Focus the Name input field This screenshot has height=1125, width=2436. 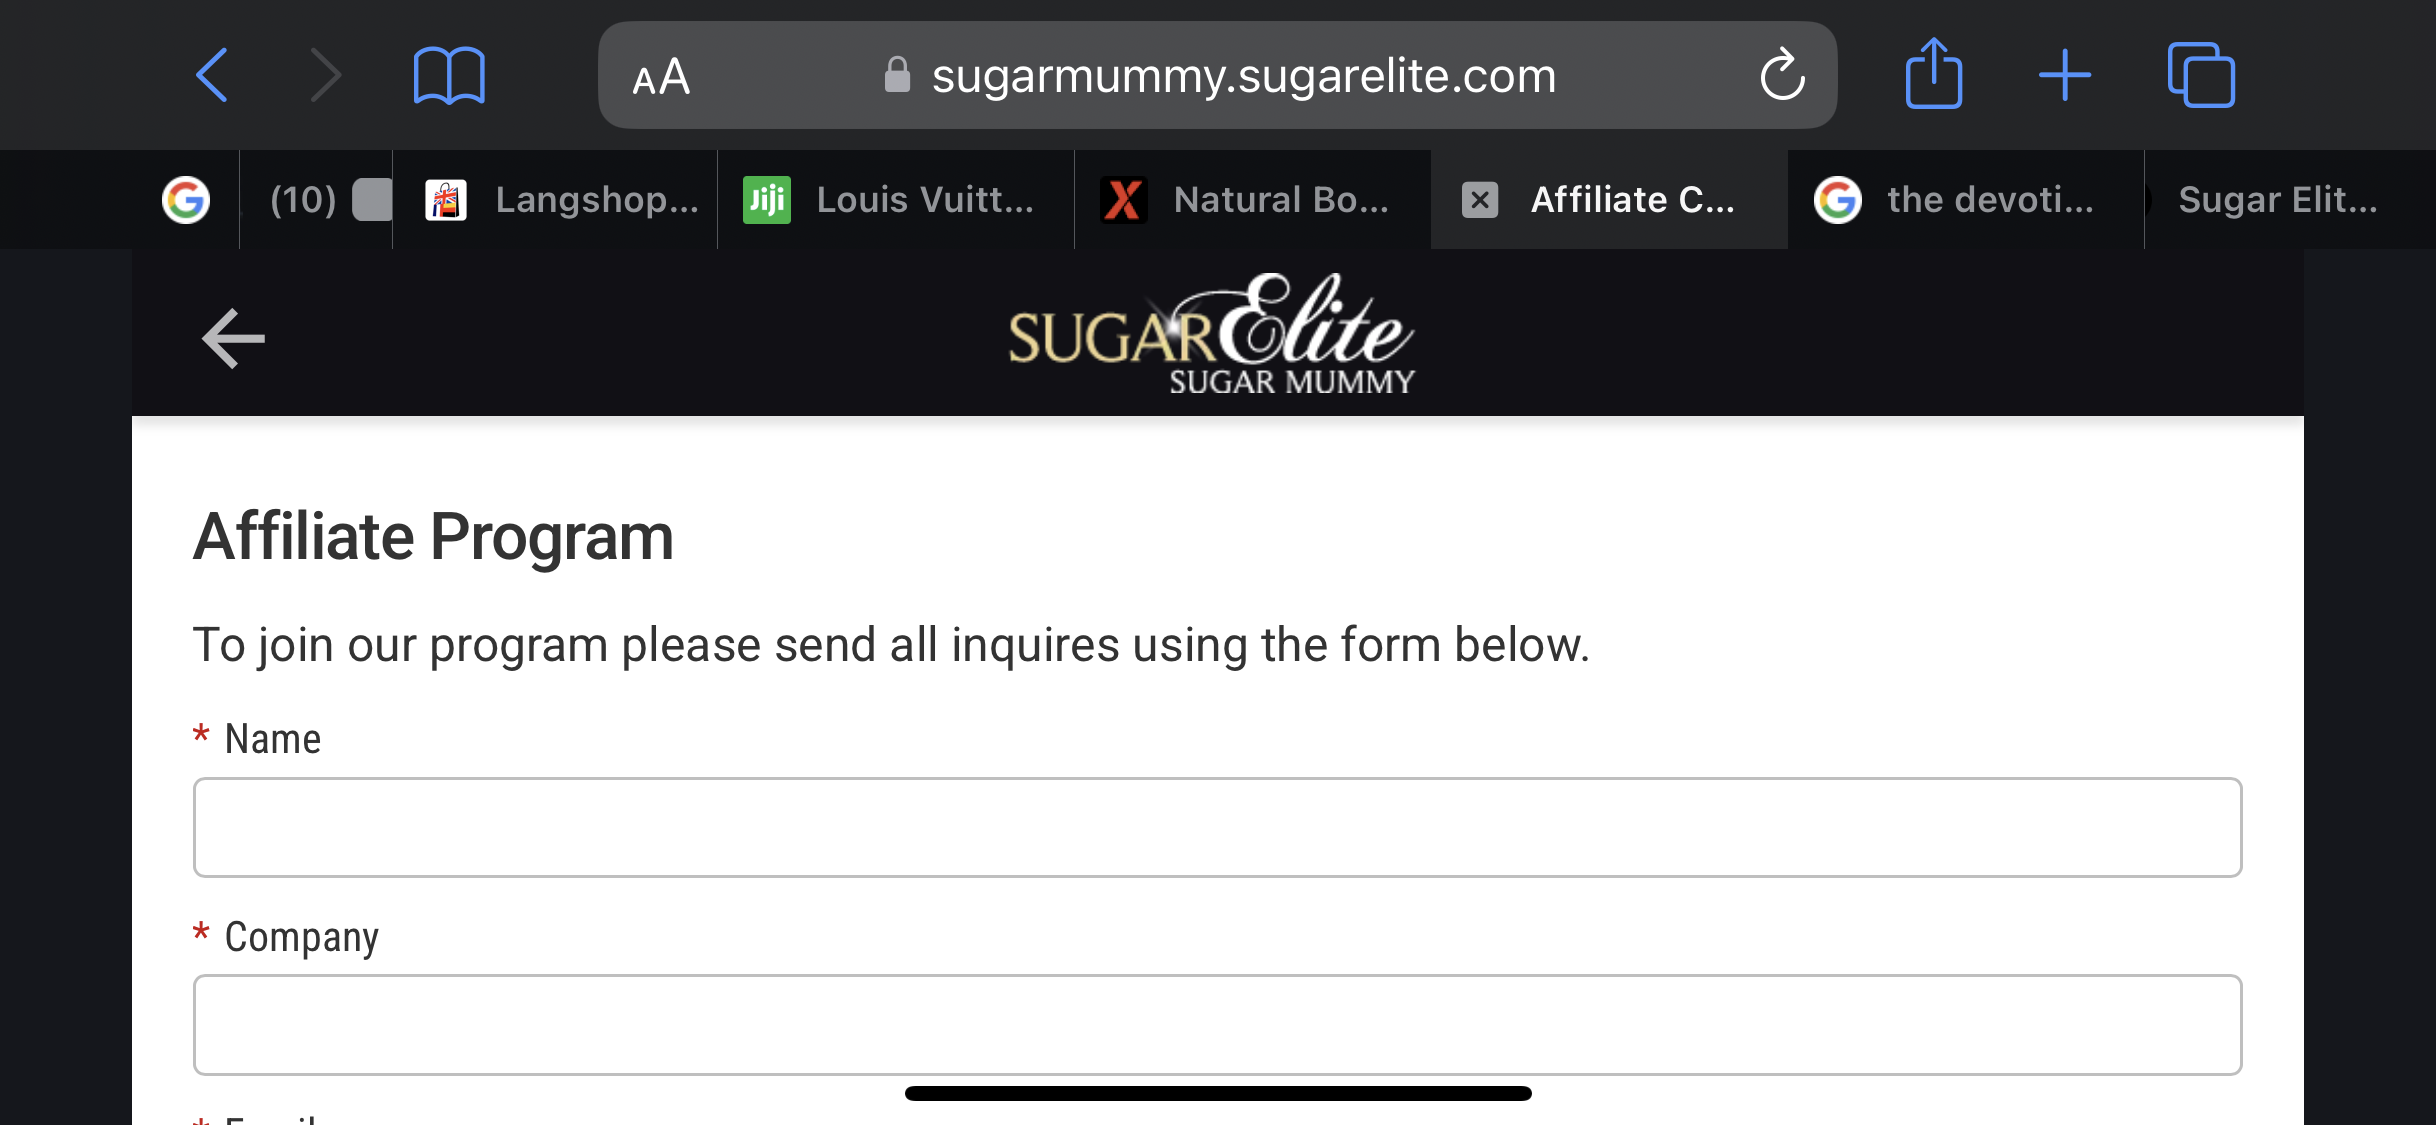pos(1217,827)
